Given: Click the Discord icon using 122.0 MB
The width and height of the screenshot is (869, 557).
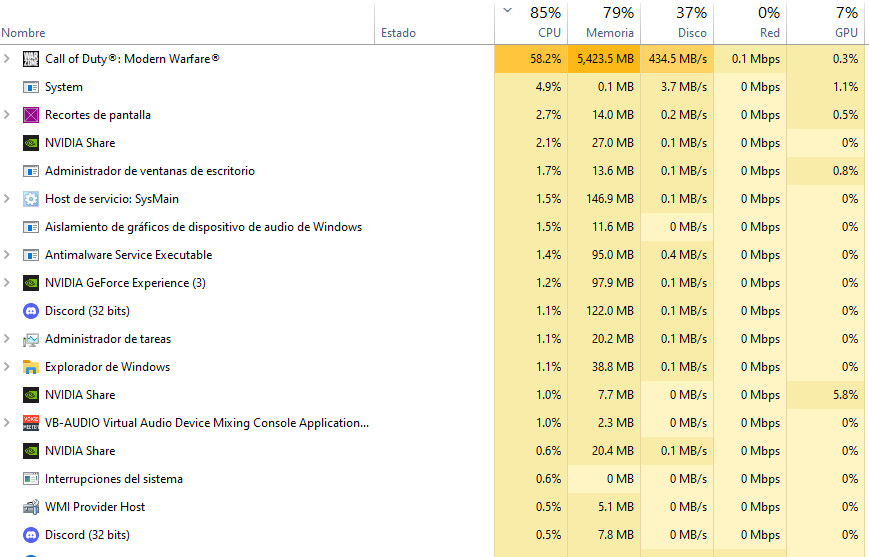Looking at the screenshot, I should 30,311.
